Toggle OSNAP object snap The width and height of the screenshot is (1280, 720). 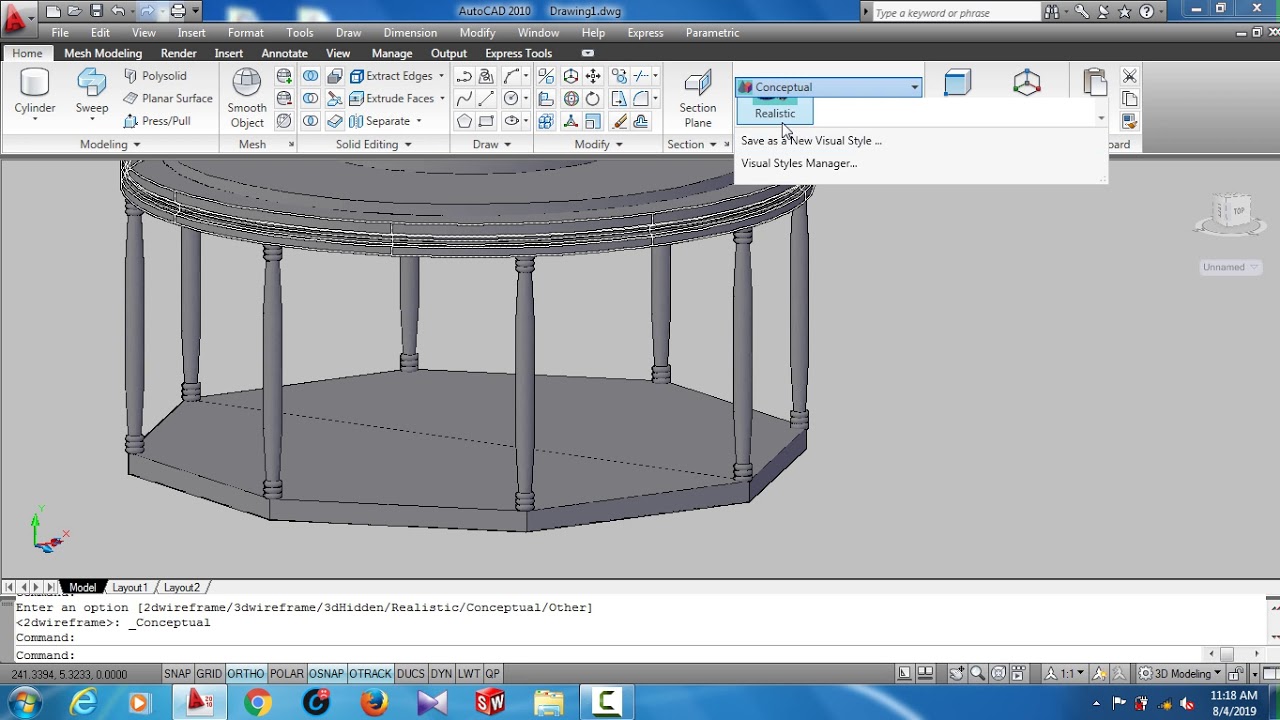(326, 674)
